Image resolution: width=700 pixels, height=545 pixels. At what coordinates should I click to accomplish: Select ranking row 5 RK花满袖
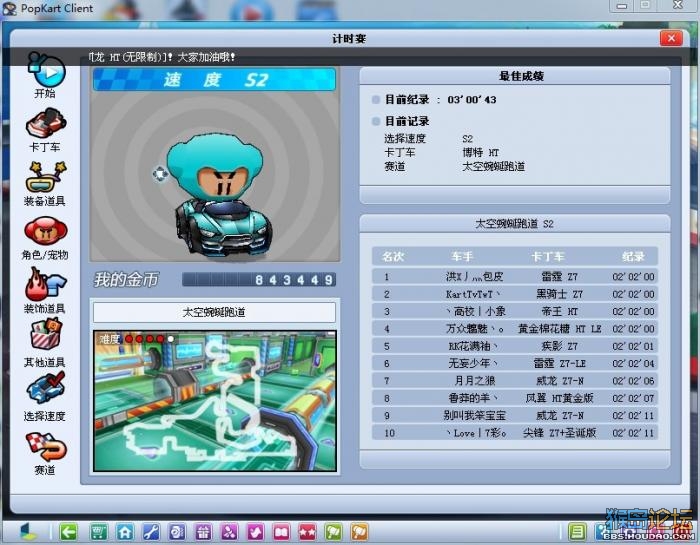tap(514, 346)
